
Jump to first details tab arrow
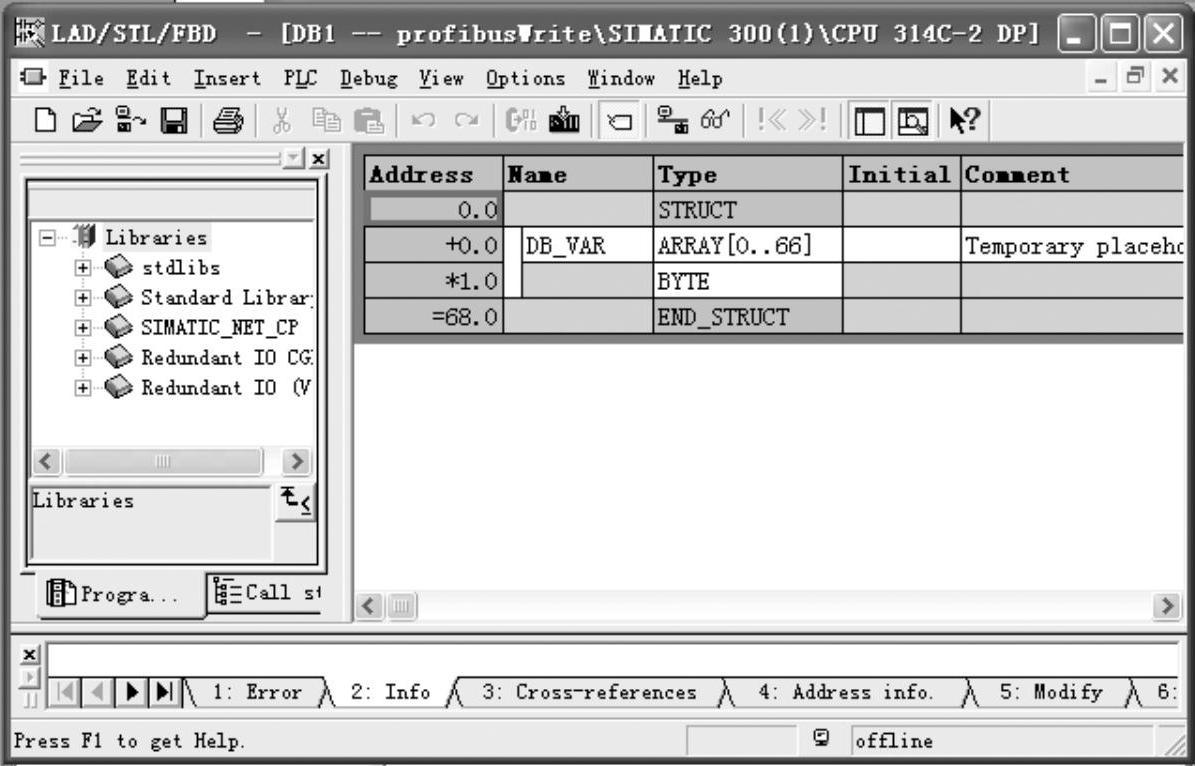click(66, 692)
